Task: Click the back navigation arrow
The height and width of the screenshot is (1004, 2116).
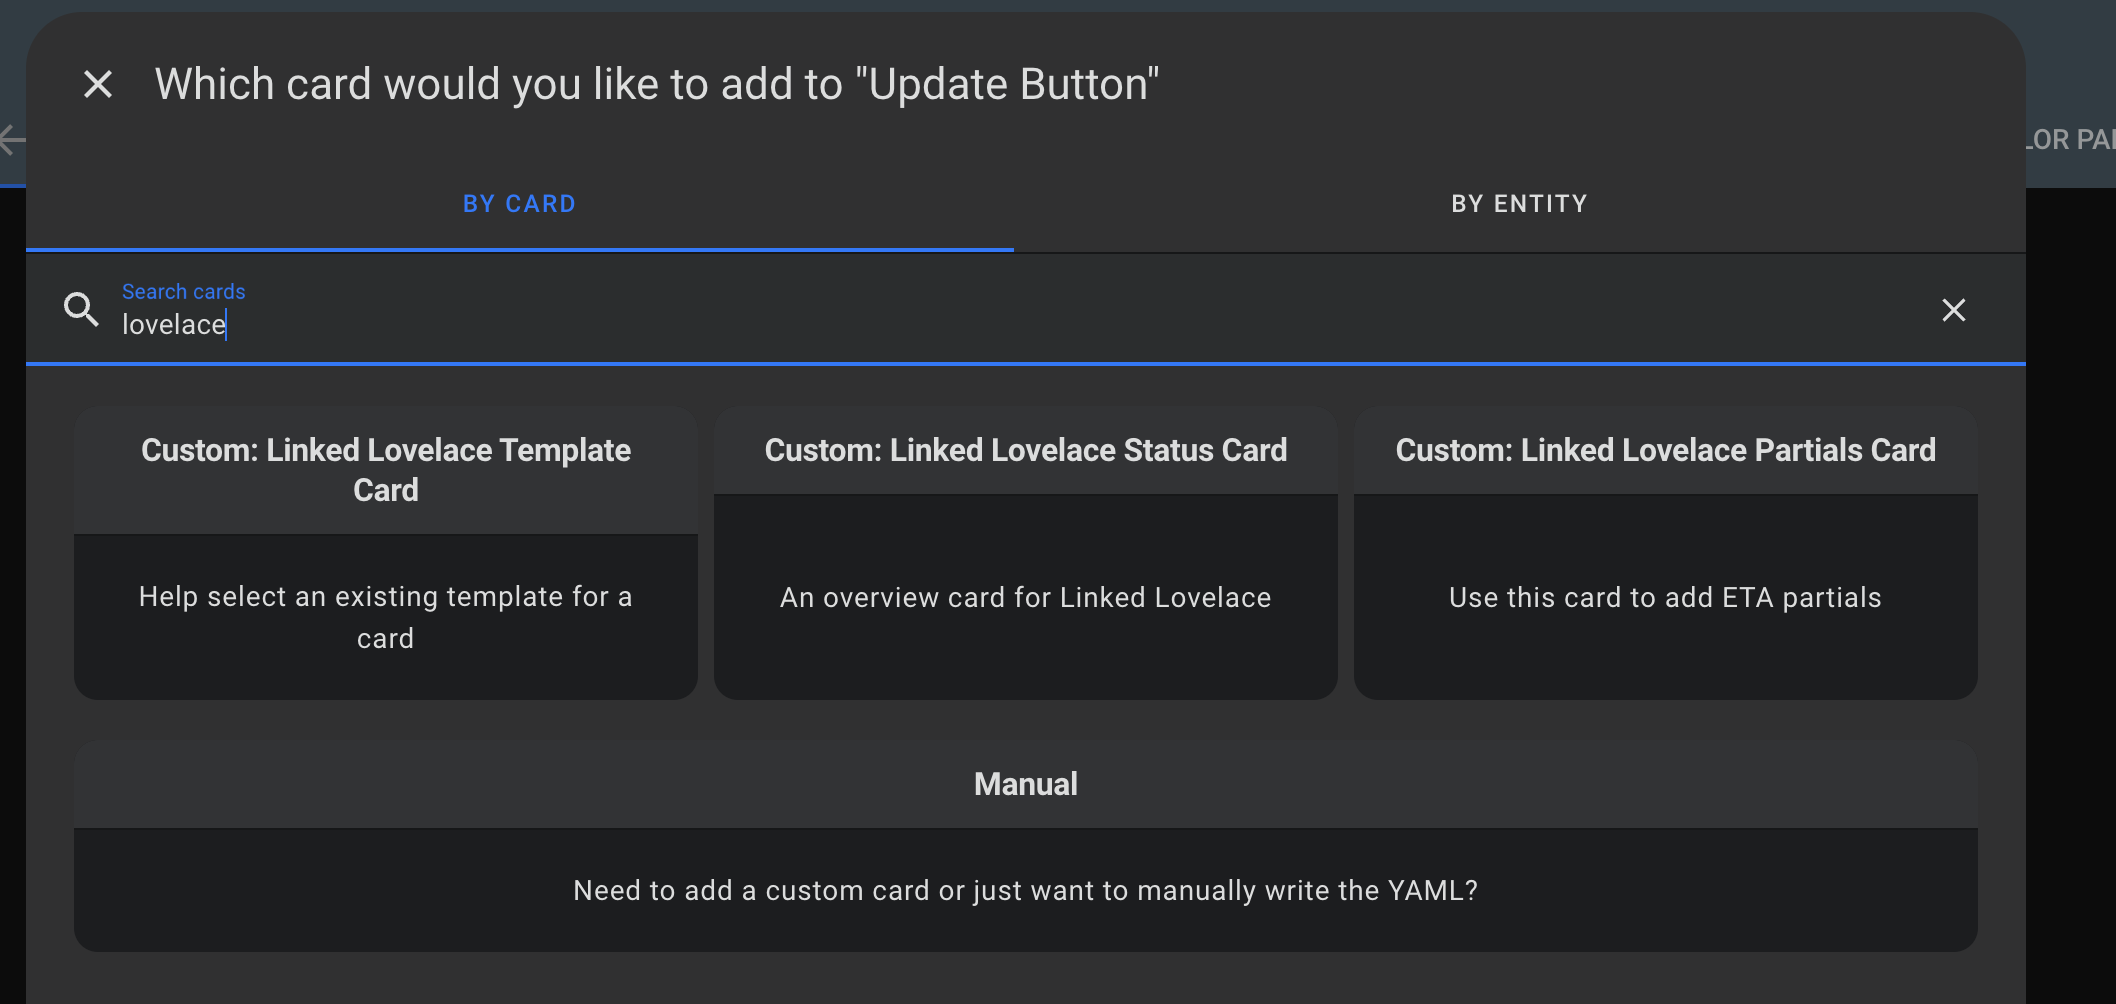Action: click(x=10, y=140)
